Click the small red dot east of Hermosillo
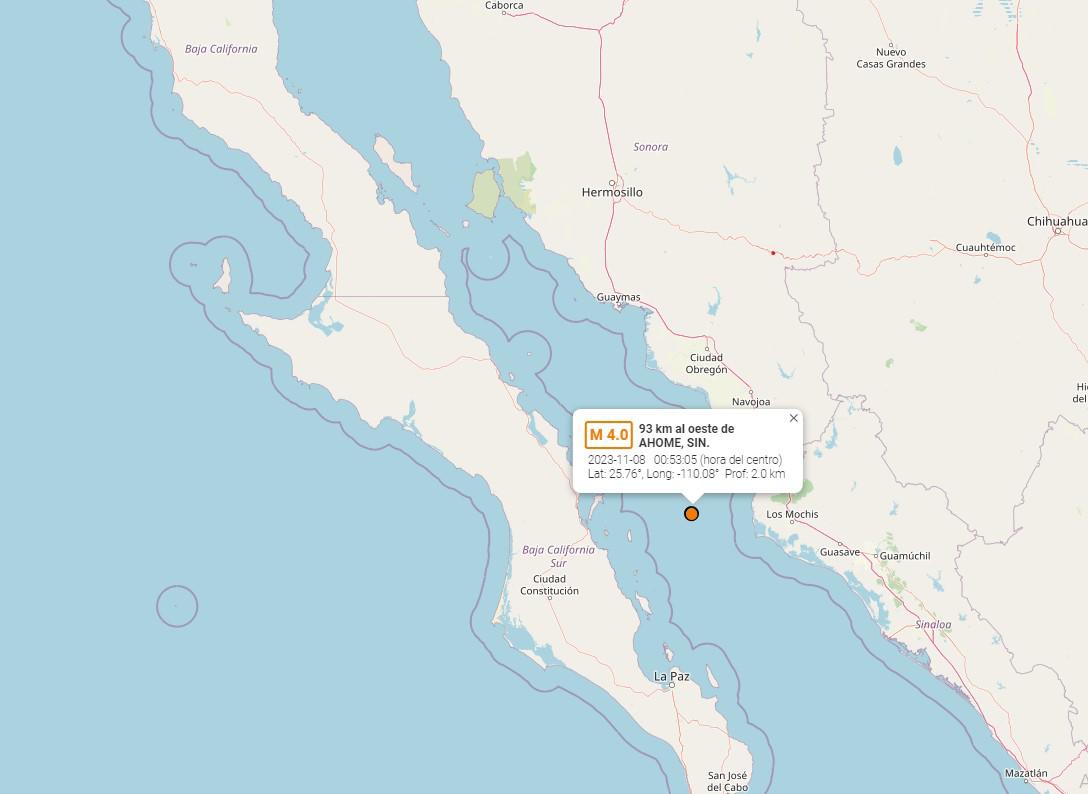Image resolution: width=1088 pixels, height=794 pixels. click(773, 253)
